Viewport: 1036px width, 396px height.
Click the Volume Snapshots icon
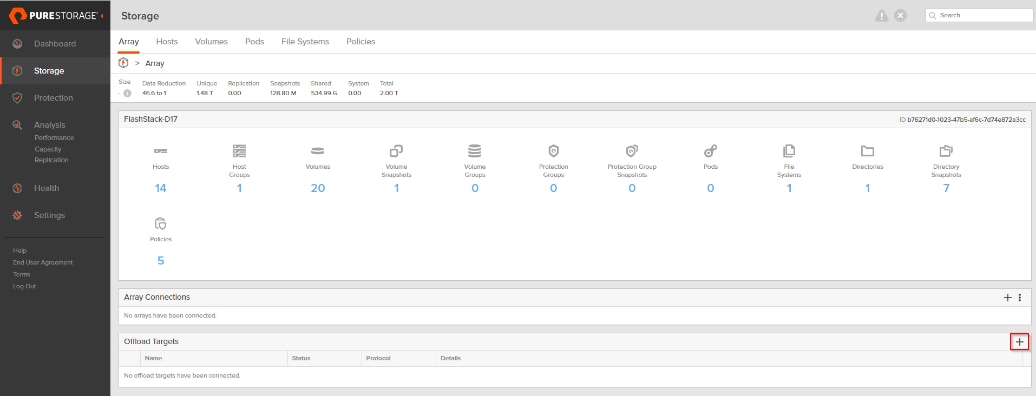tap(396, 151)
